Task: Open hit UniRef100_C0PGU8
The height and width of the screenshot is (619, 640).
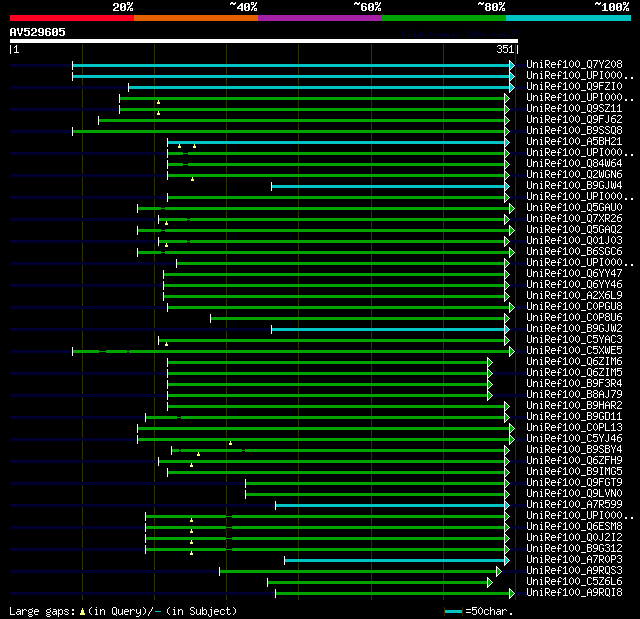Action: tap(574, 307)
